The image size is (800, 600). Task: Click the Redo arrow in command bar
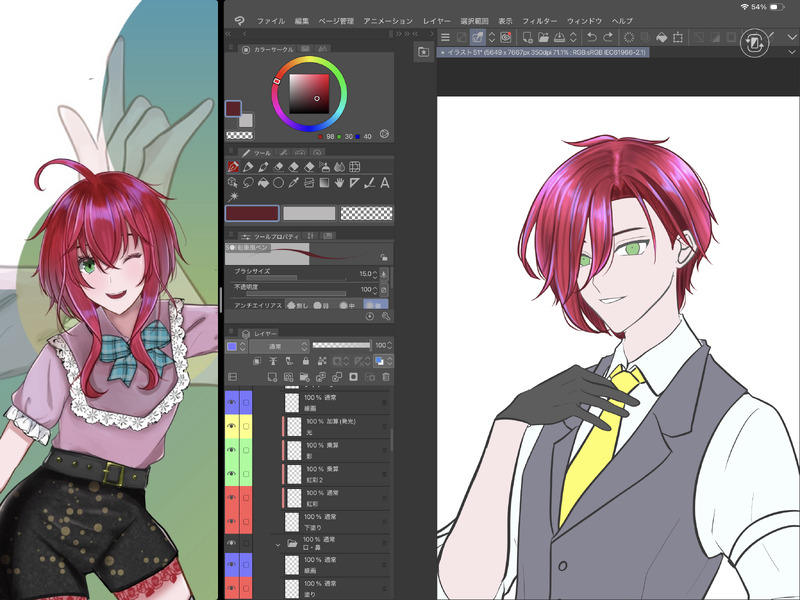point(608,37)
